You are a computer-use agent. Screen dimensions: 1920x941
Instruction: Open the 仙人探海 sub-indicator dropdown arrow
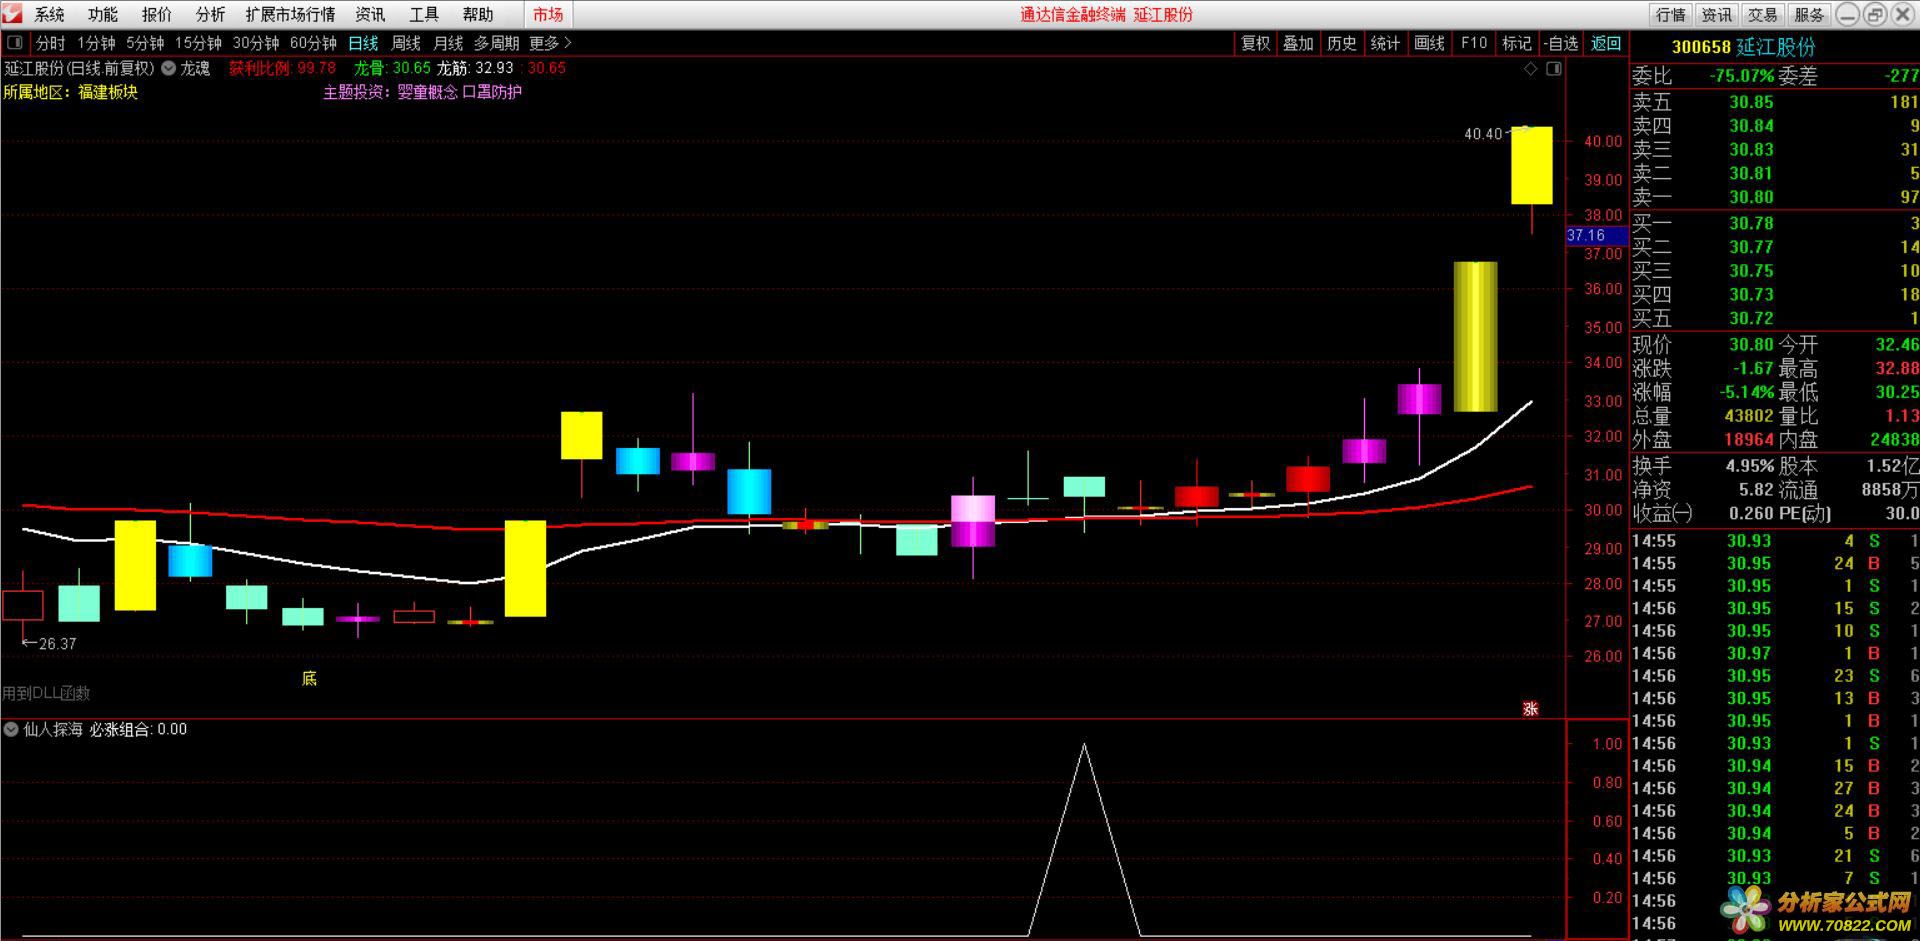(x=11, y=729)
